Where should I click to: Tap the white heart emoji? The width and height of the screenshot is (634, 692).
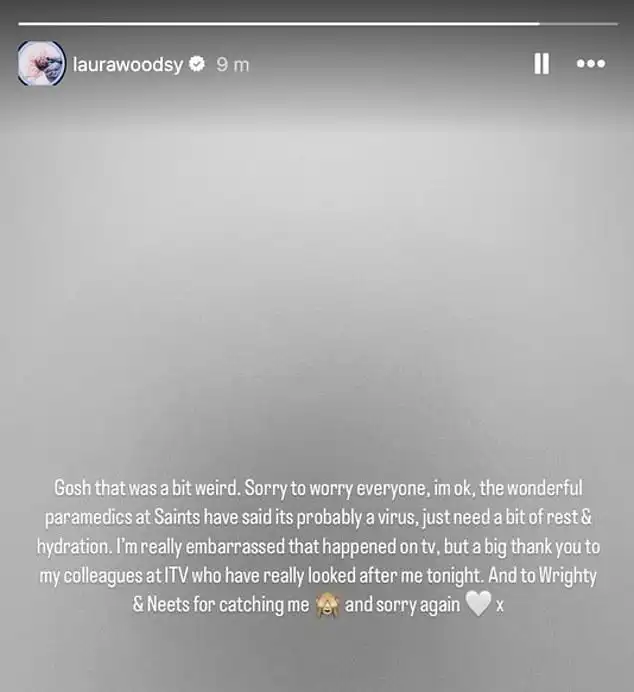[x=479, y=604]
